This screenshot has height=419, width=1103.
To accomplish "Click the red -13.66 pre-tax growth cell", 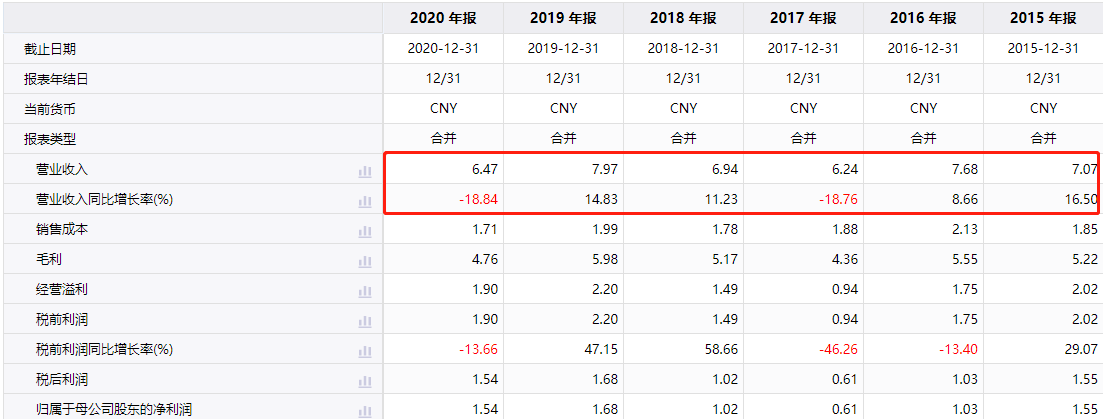I will click(478, 349).
